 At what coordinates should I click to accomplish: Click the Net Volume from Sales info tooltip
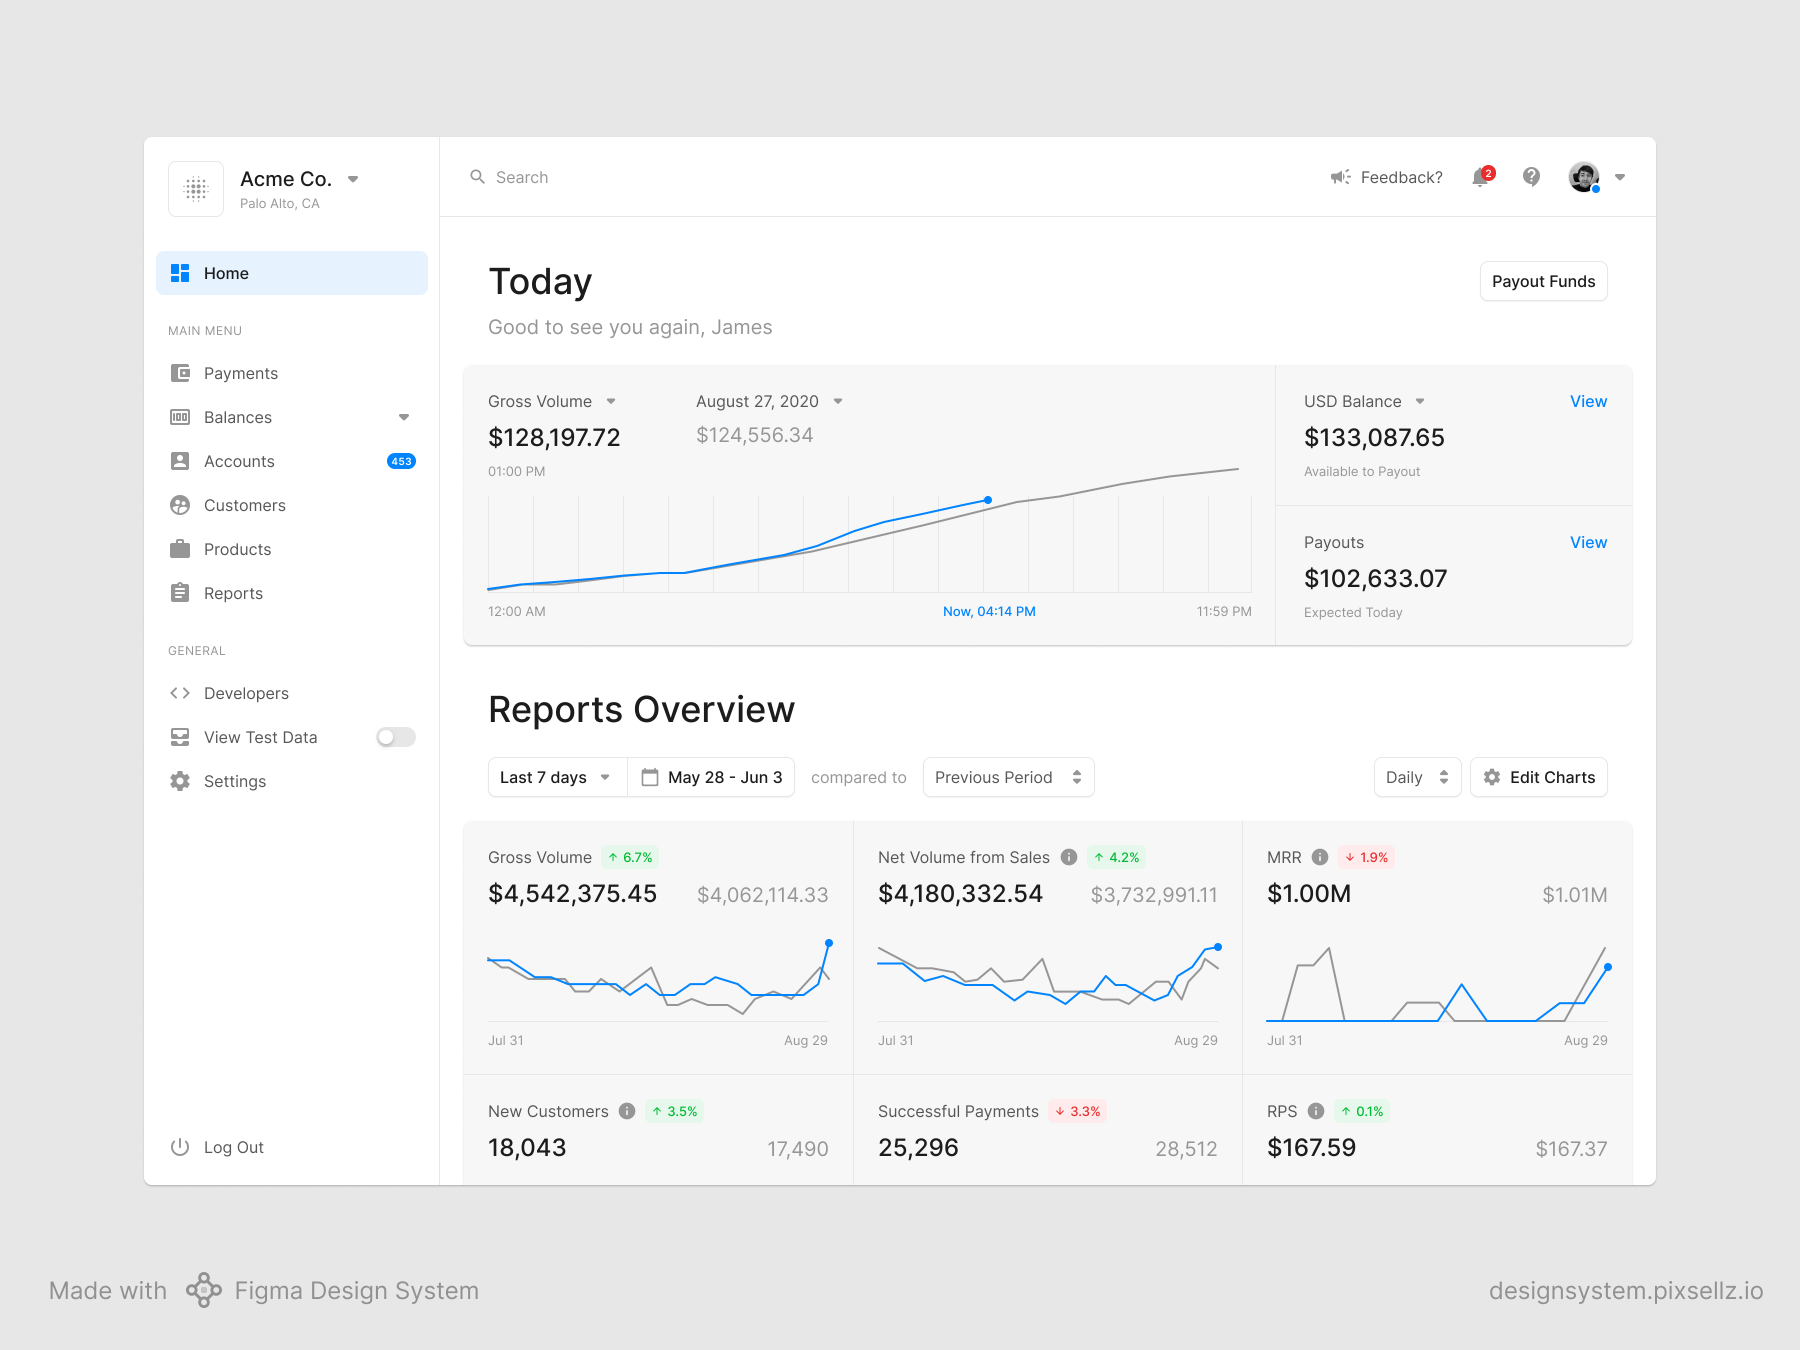click(1068, 857)
